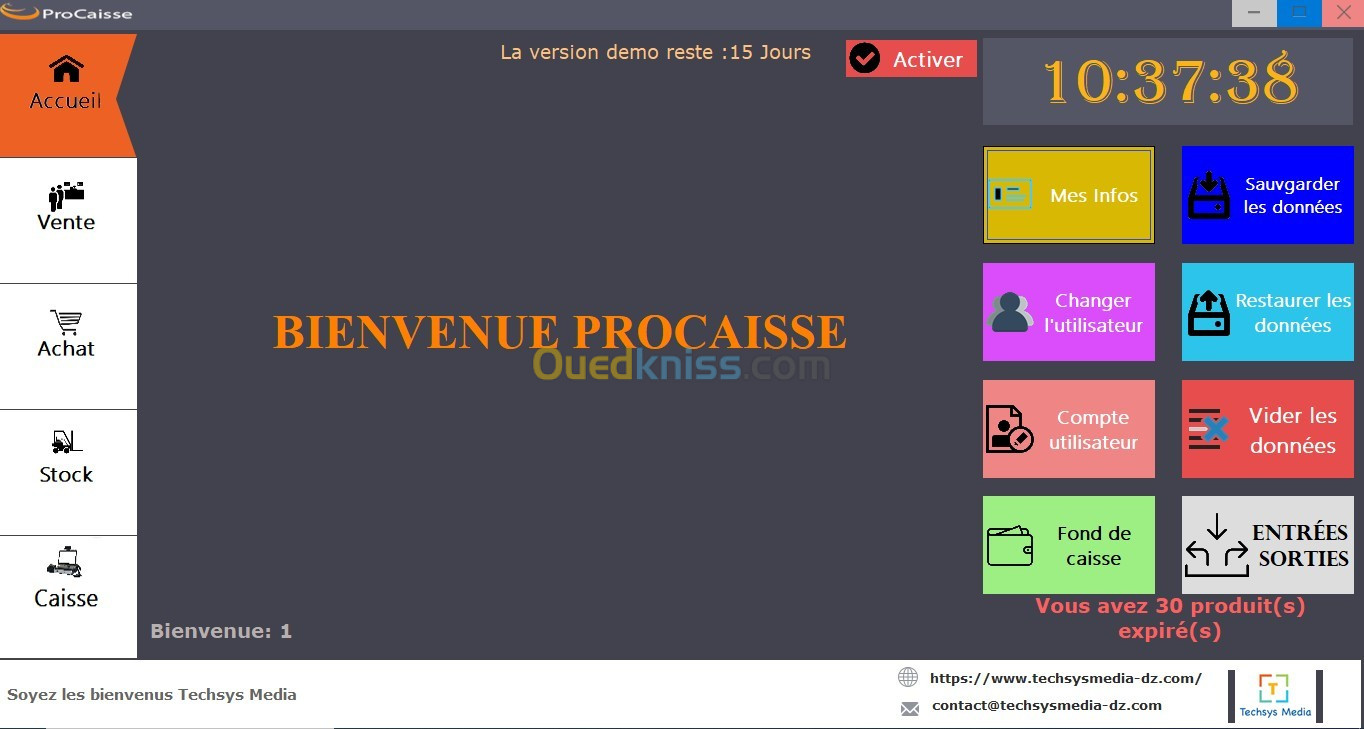This screenshot has height=729, width=1364.
Task: Click the expired products warning text
Action: tap(1170, 618)
